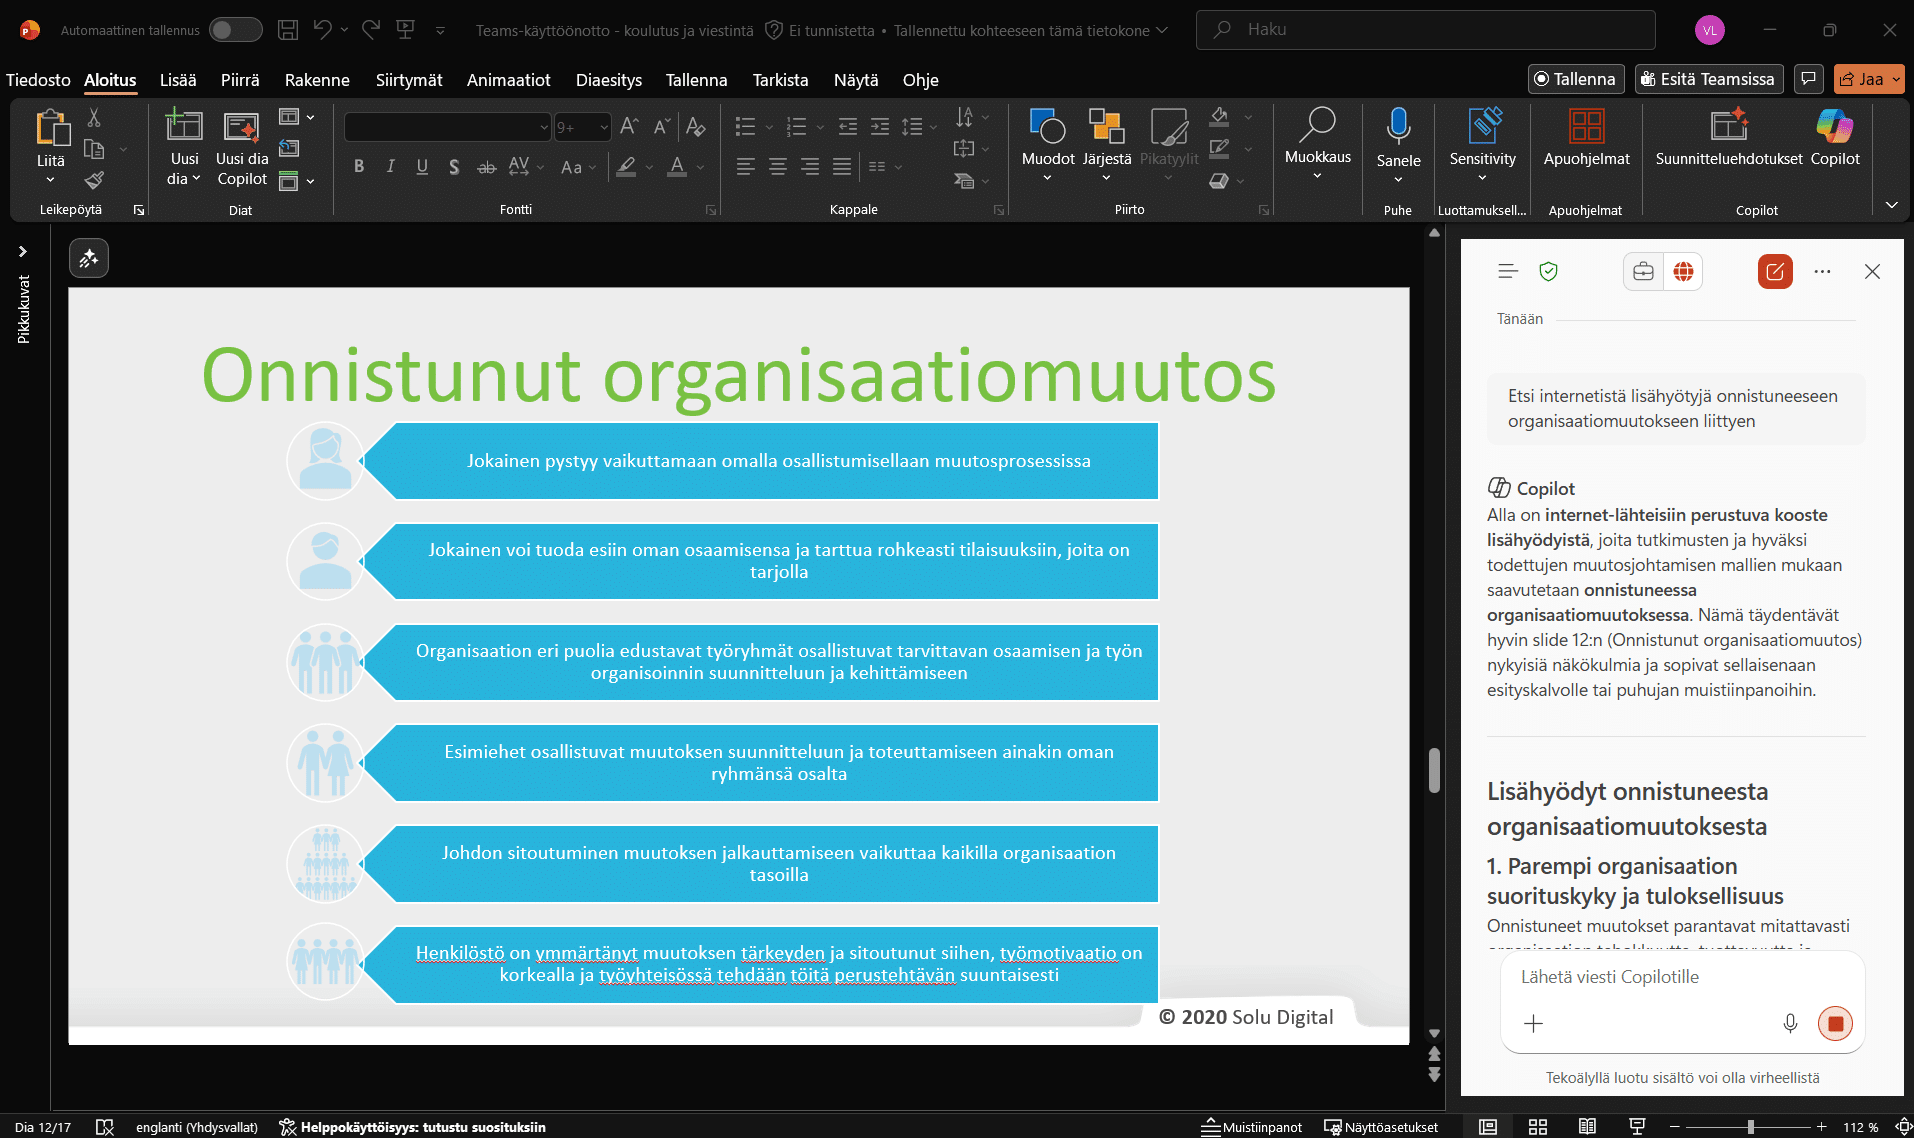Screen dimensions: 1914x1138
Task: Start new Copilot chat with red icon
Action: [x=1775, y=272]
